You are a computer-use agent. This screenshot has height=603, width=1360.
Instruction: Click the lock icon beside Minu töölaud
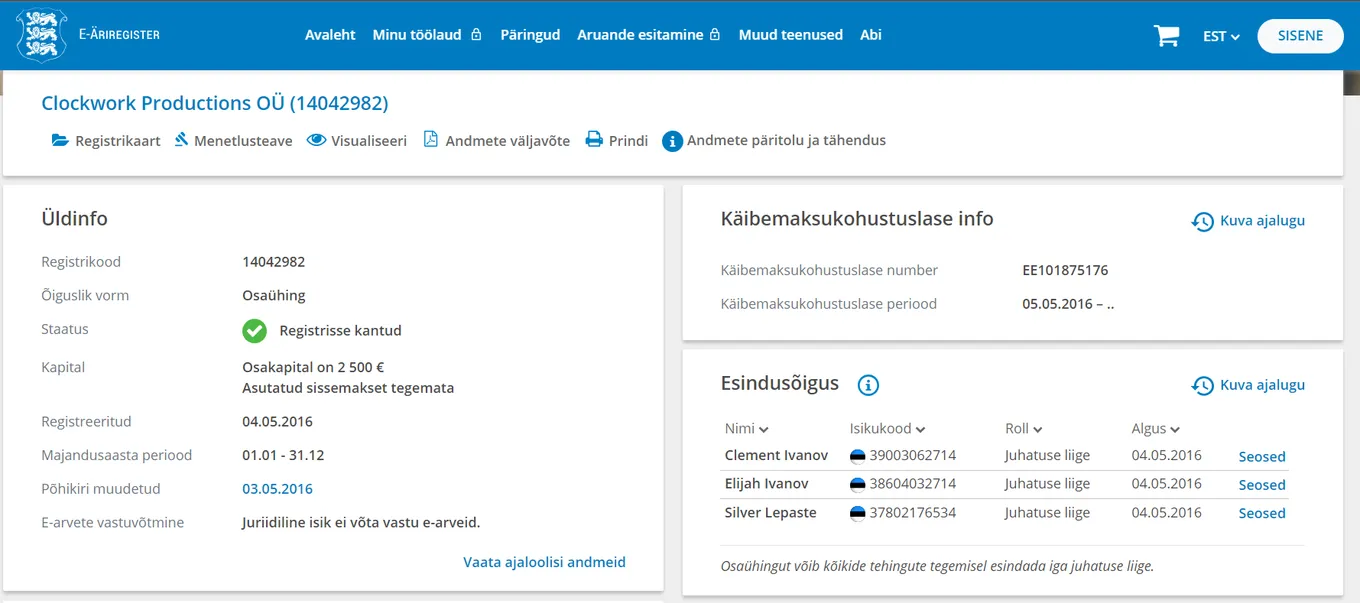pyautogui.click(x=476, y=35)
